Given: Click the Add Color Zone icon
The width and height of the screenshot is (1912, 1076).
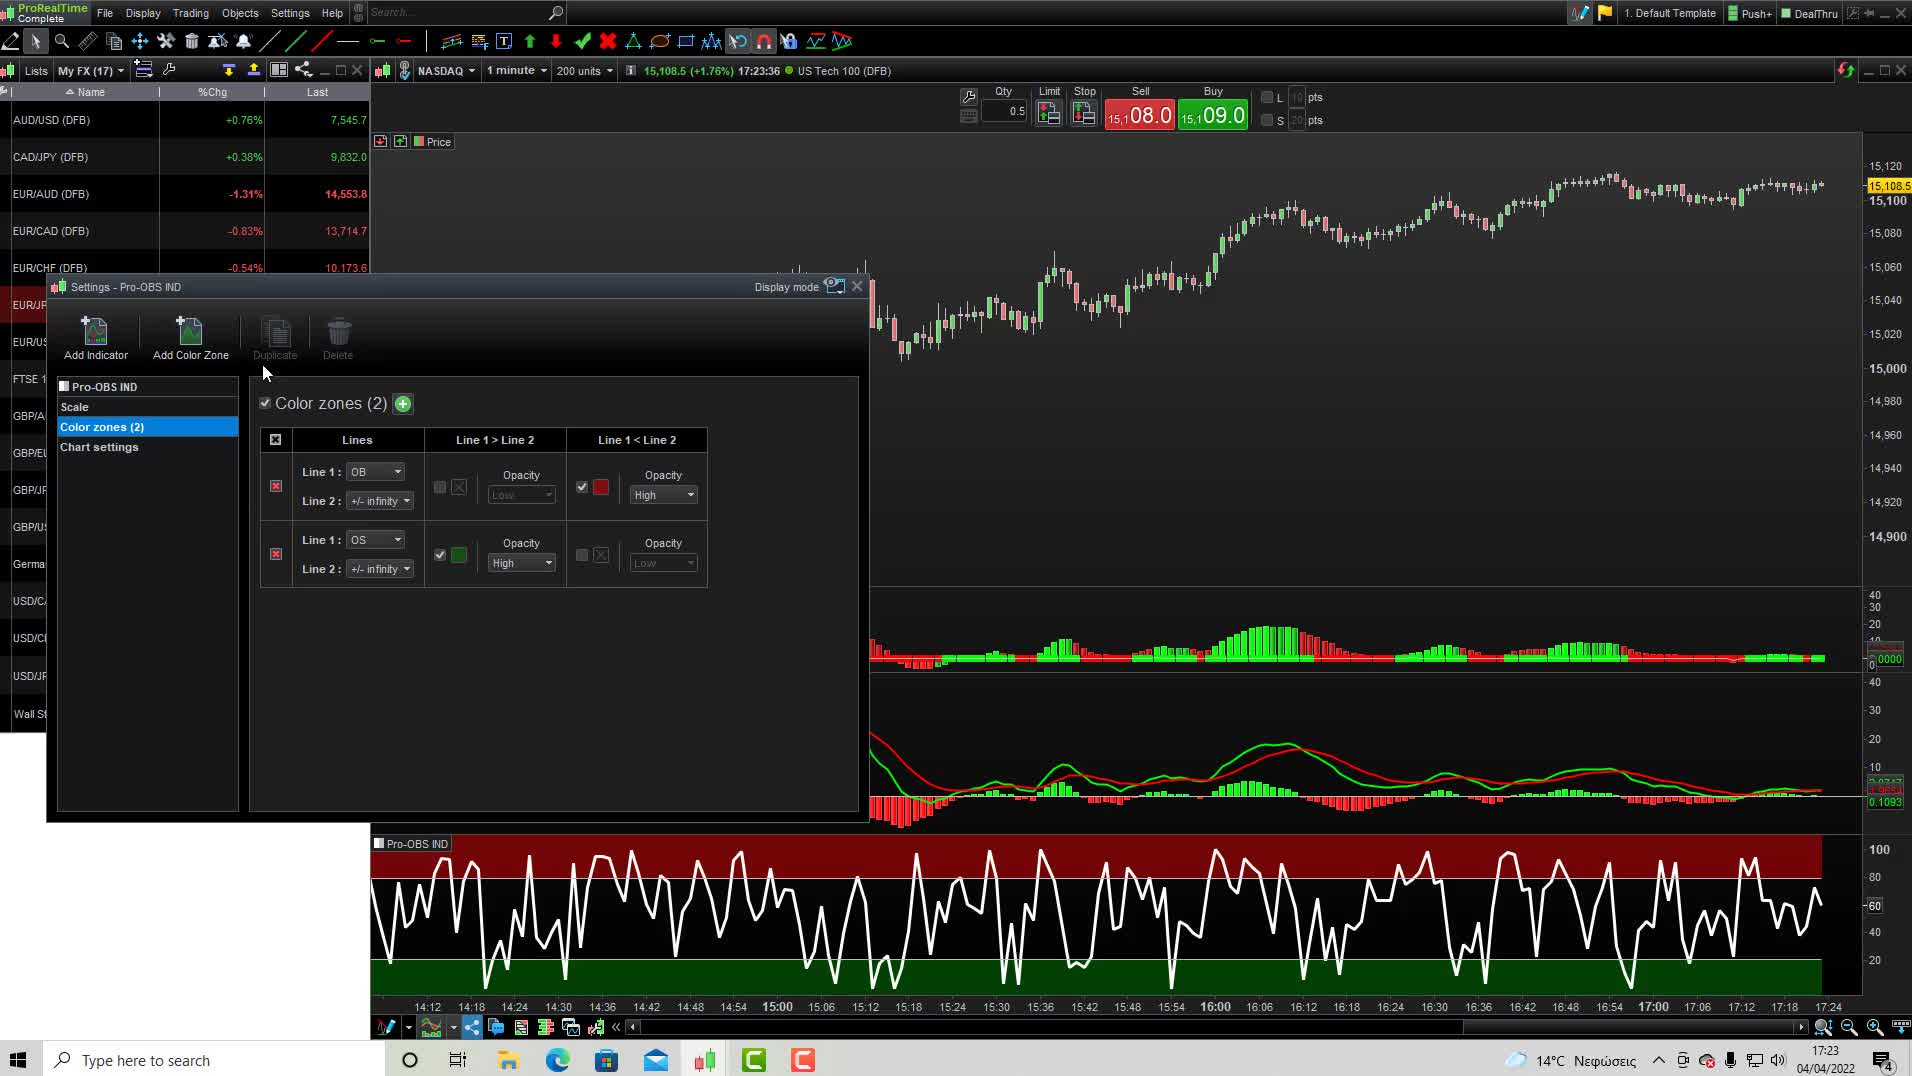Looking at the screenshot, I should pyautogui.click(x=189, y=337).
